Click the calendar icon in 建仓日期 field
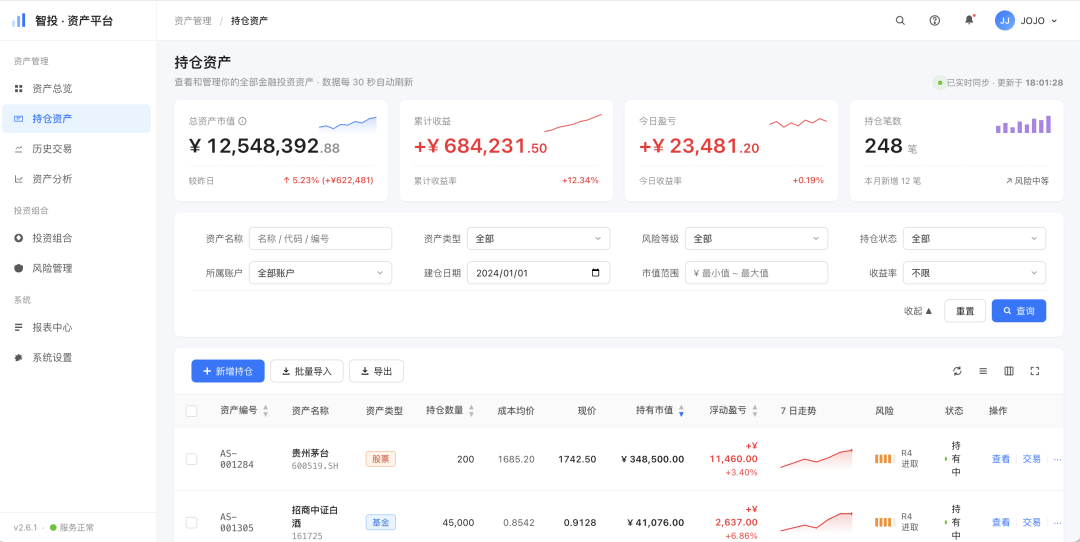1080x542 pixels. click(x=596, y=273)
